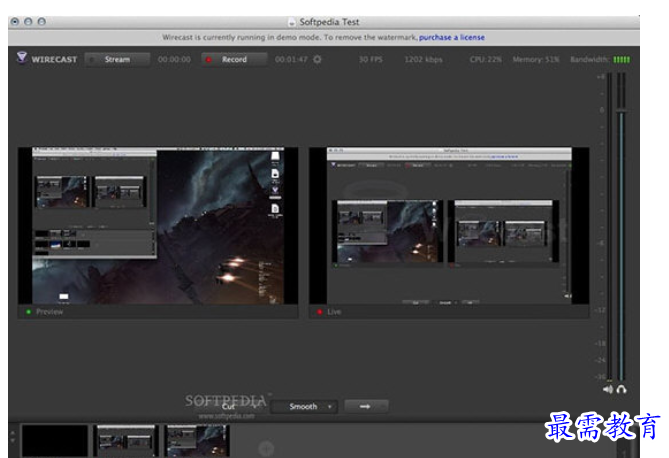The image size is (669, 458).
Task: Click the window close button
Action: 15,21
